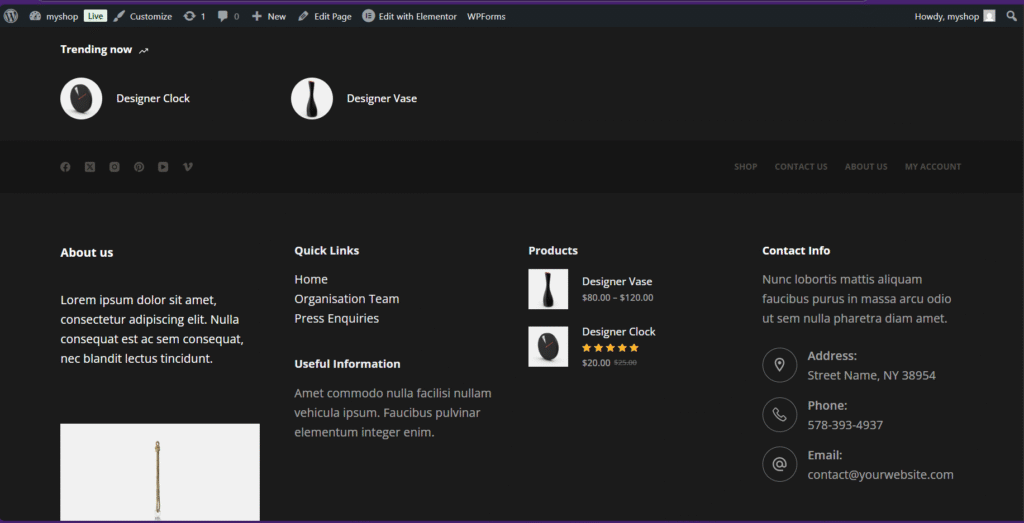This screenshot has width=1024, height=523.
Task: Open the Customize link in admin bar
Action: tap(143, 16)
